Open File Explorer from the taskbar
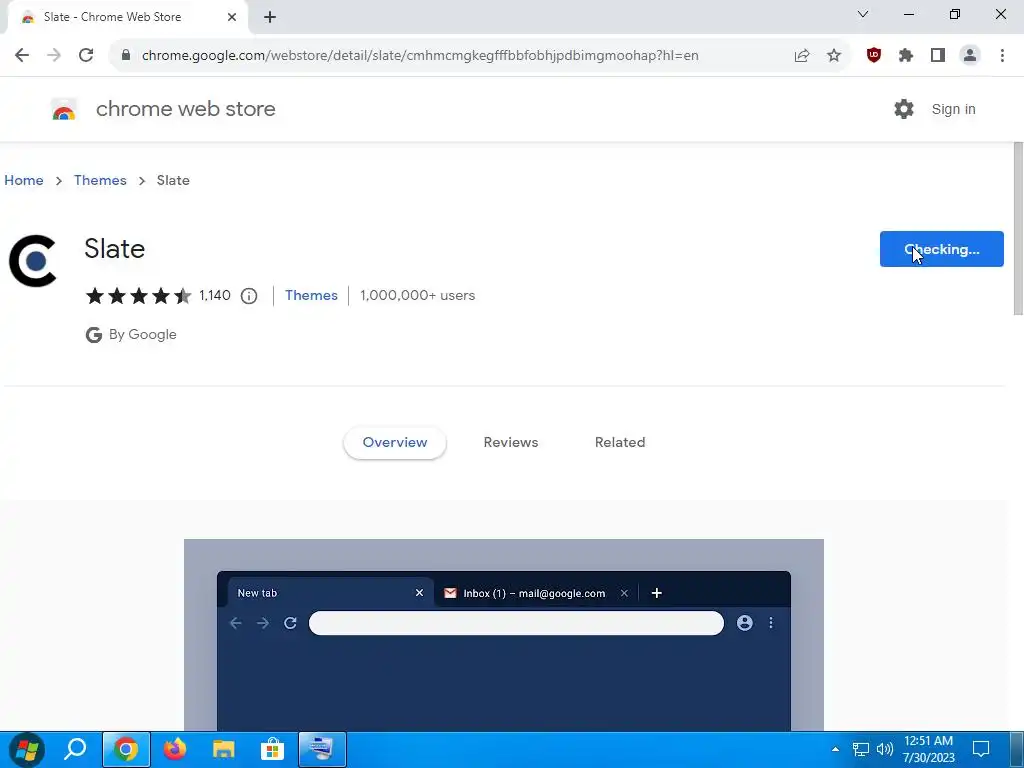Viewport: 1024px width, 768px height. click(x=223, y=749)
